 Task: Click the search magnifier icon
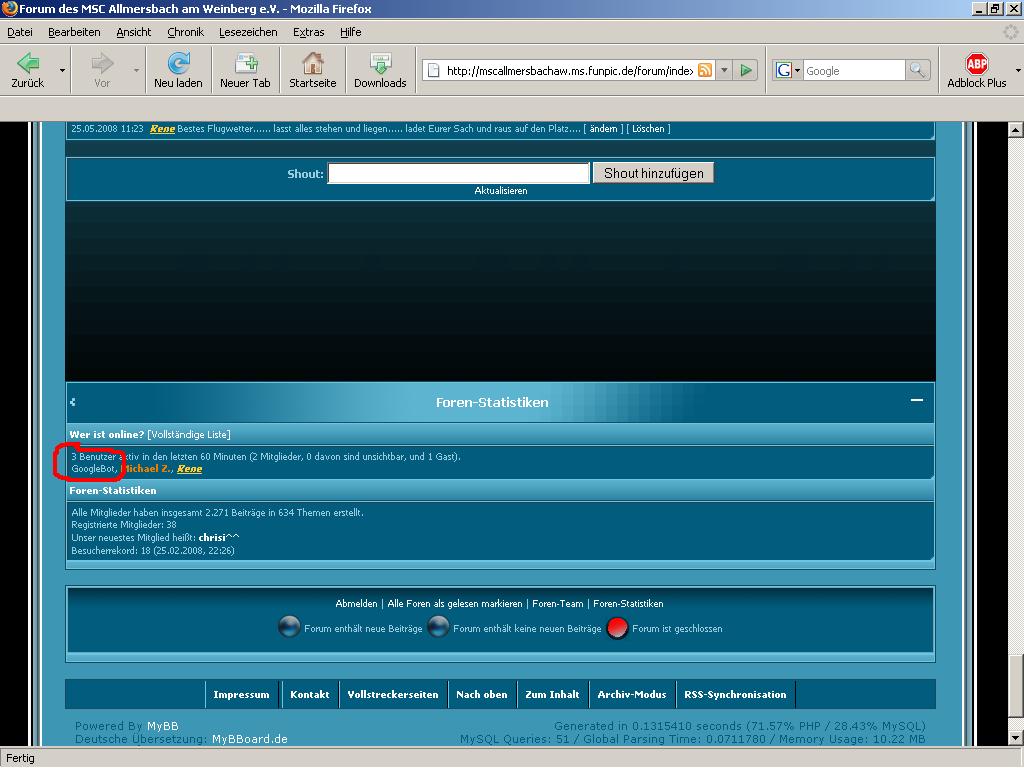click(916, 70)
